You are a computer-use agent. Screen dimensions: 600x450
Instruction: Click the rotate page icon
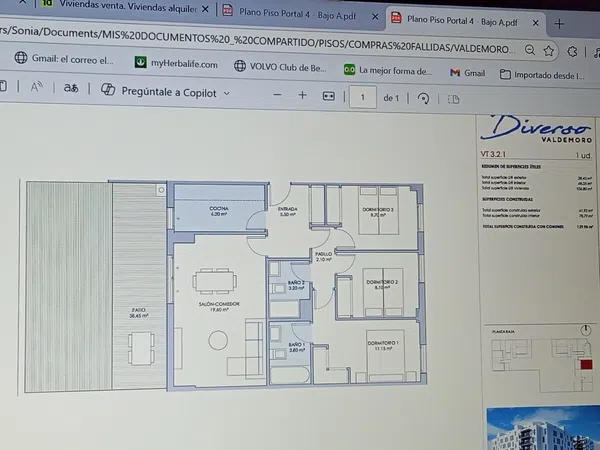click(424, 98)
